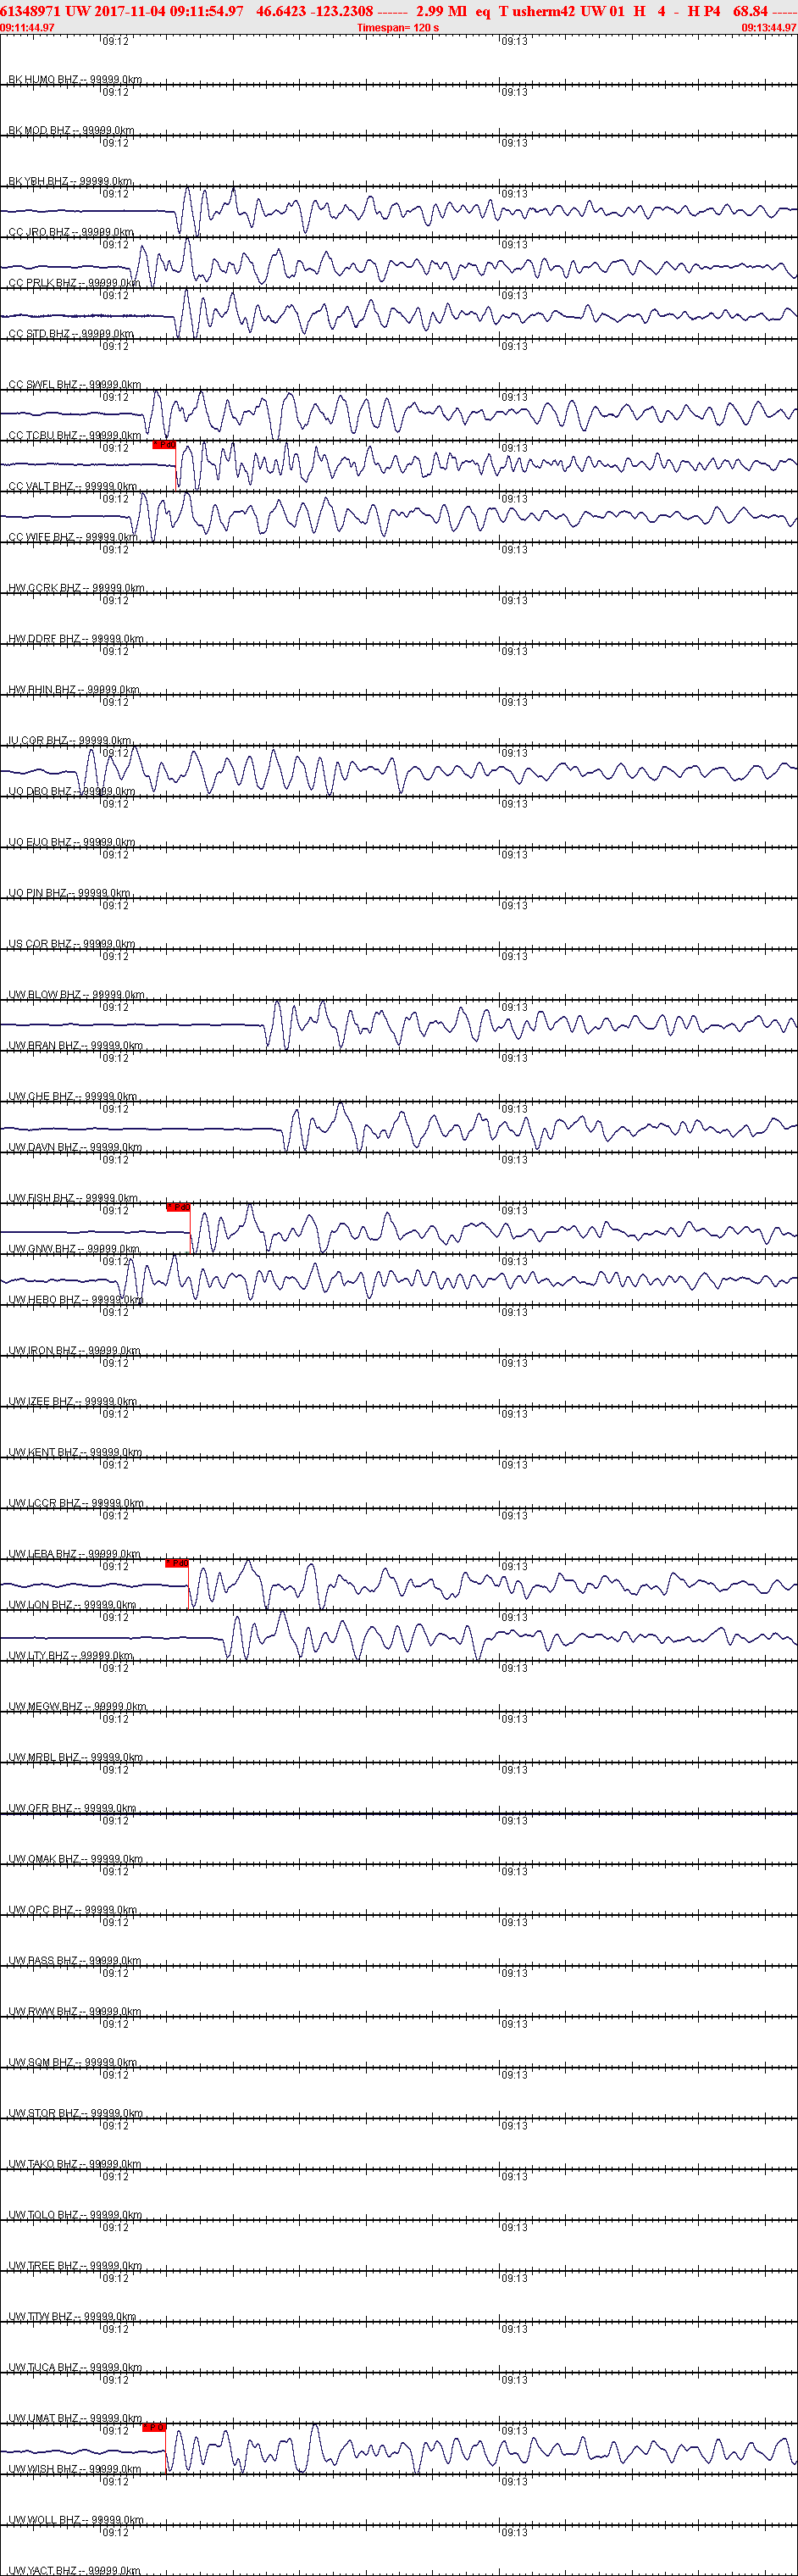Click the P pick flag on UW.WISH trace
This screenshot has width=798, height=2576.
[154, 2427]
